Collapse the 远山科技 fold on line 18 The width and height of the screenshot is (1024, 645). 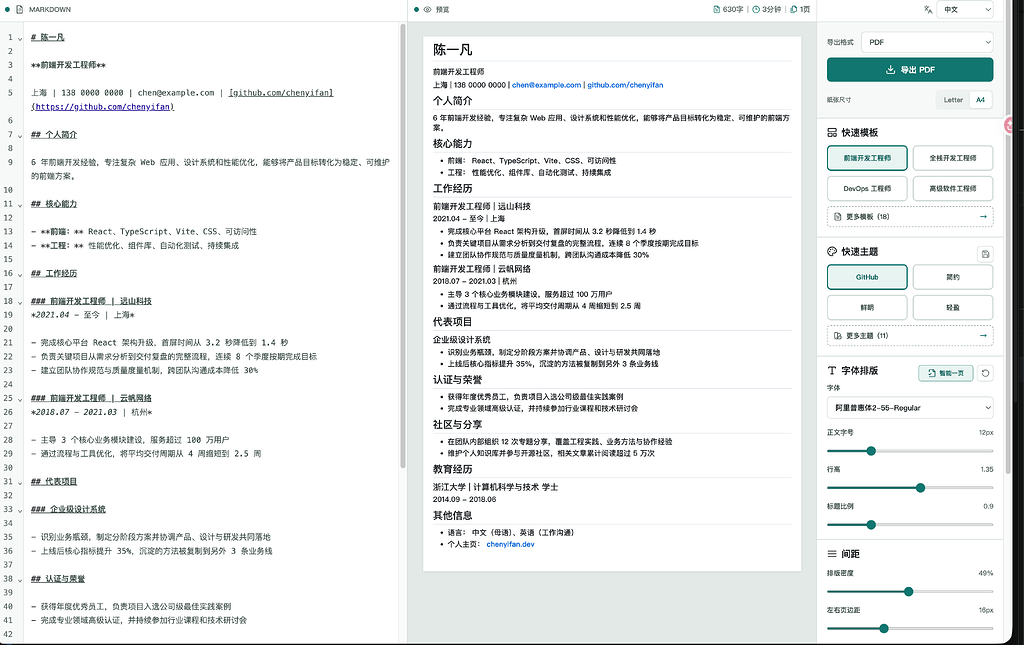tap(20, 302)
